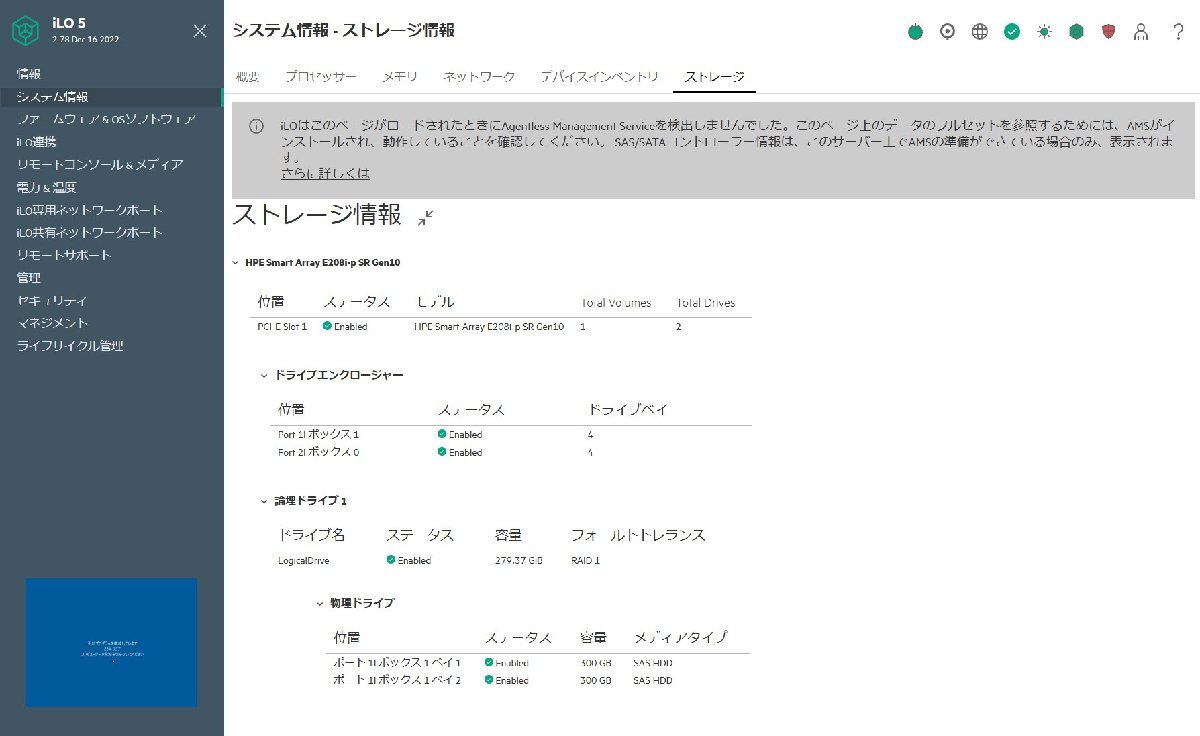Open the language selection globe icon
This screenshot has width=1200, height=736.
(x=979, y=31)
